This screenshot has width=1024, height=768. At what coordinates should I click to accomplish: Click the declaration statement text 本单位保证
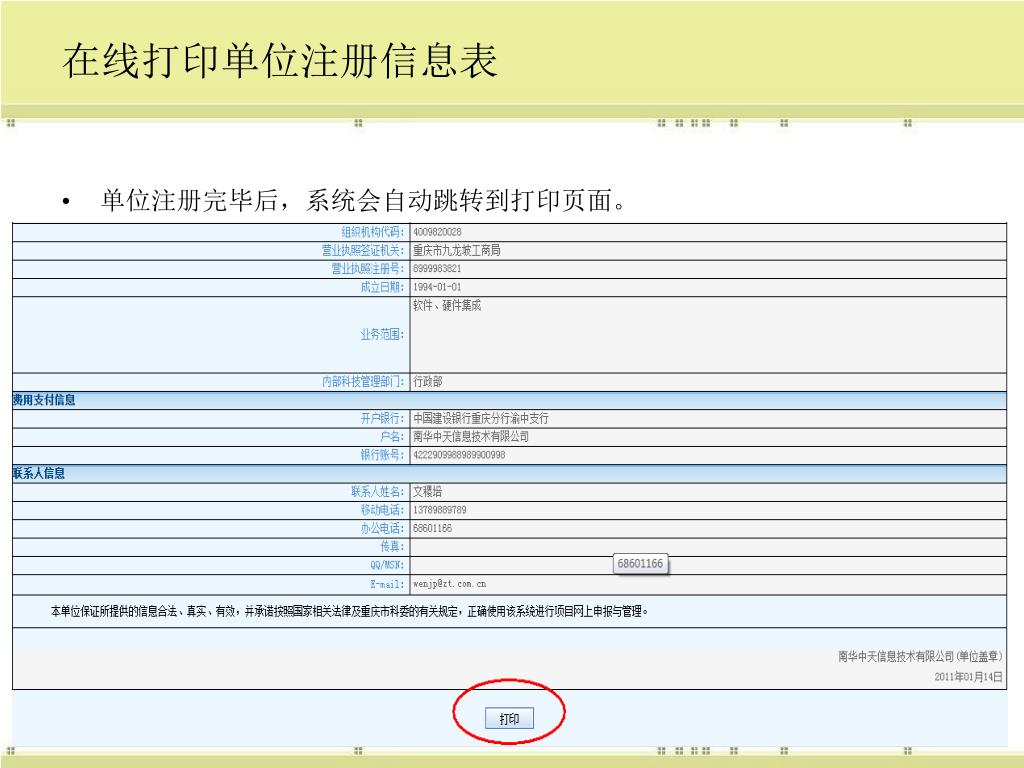pyautogui.click(x=350, y=611)
